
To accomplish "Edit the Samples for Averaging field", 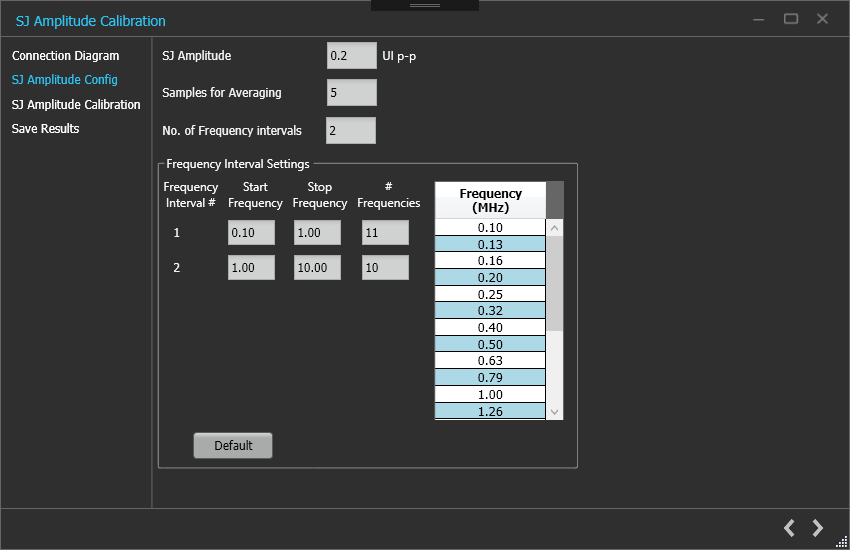I will pos(351,93).
